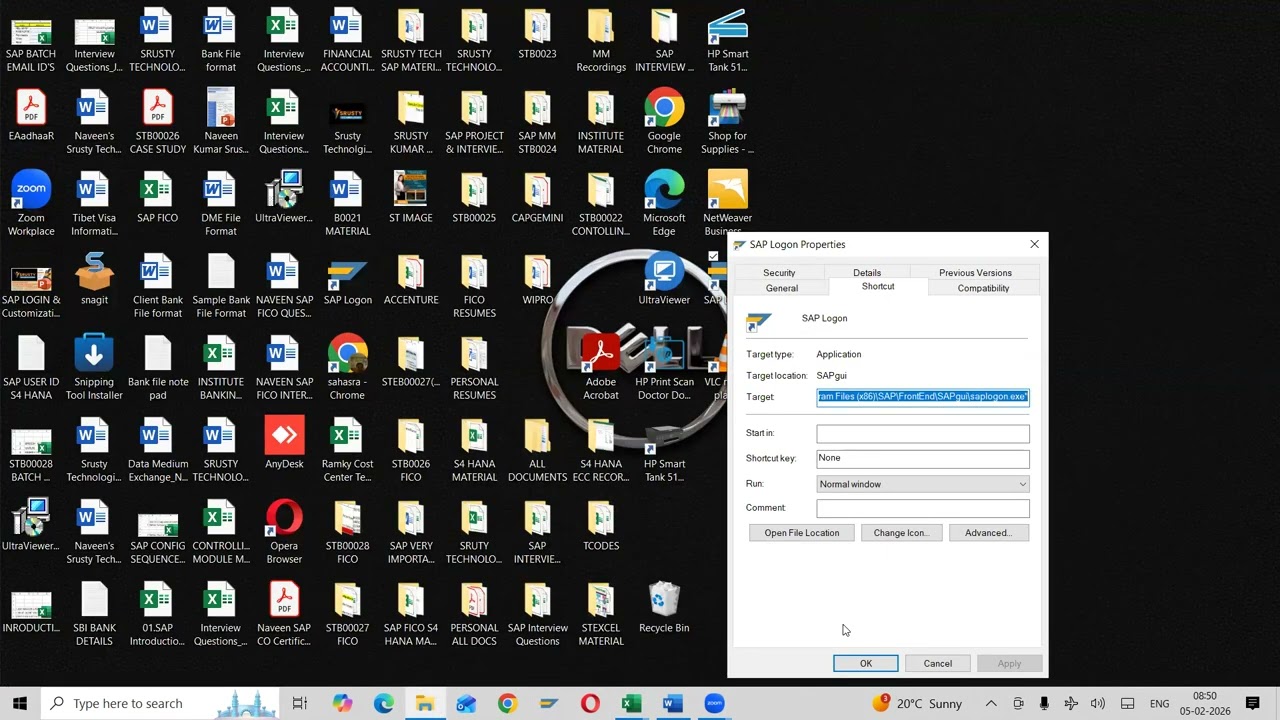Image resolution: width=1280 pixels, height=720 pixels.
Task: Open Zoom from the taskbar
Action: point(714,704)
